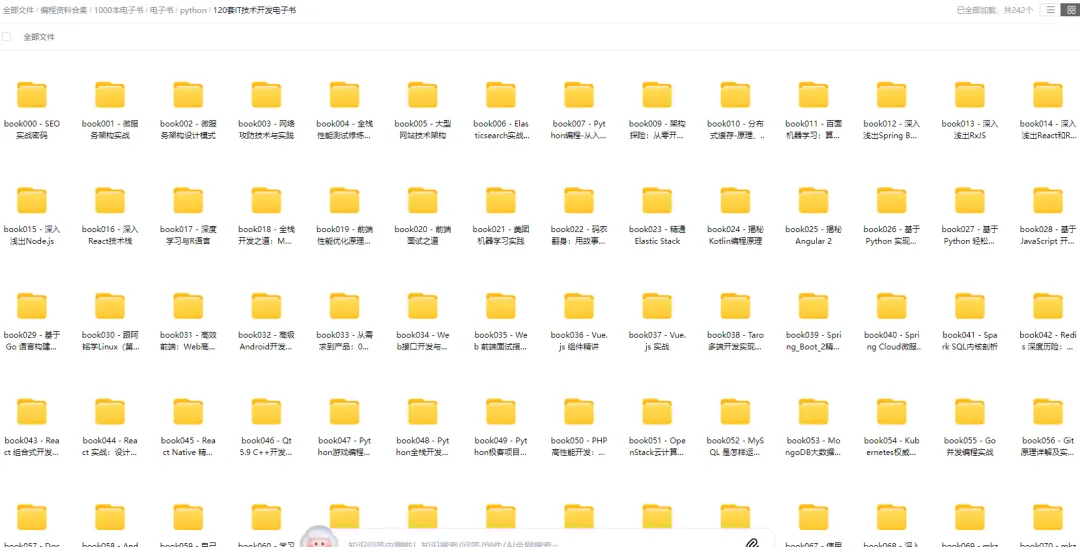
Task: Open book001 微服务架构实战 folder icon
Action: (110, 95)
